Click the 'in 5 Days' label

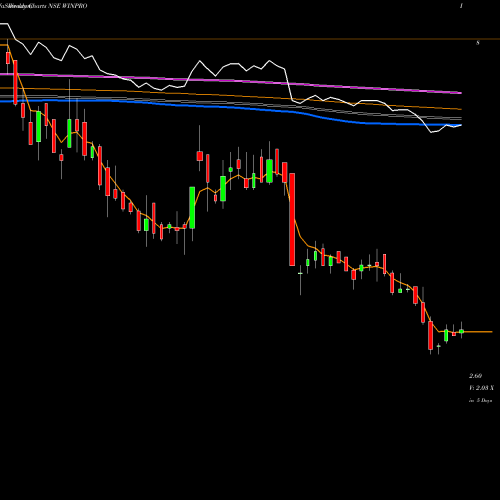coord(480,400)
